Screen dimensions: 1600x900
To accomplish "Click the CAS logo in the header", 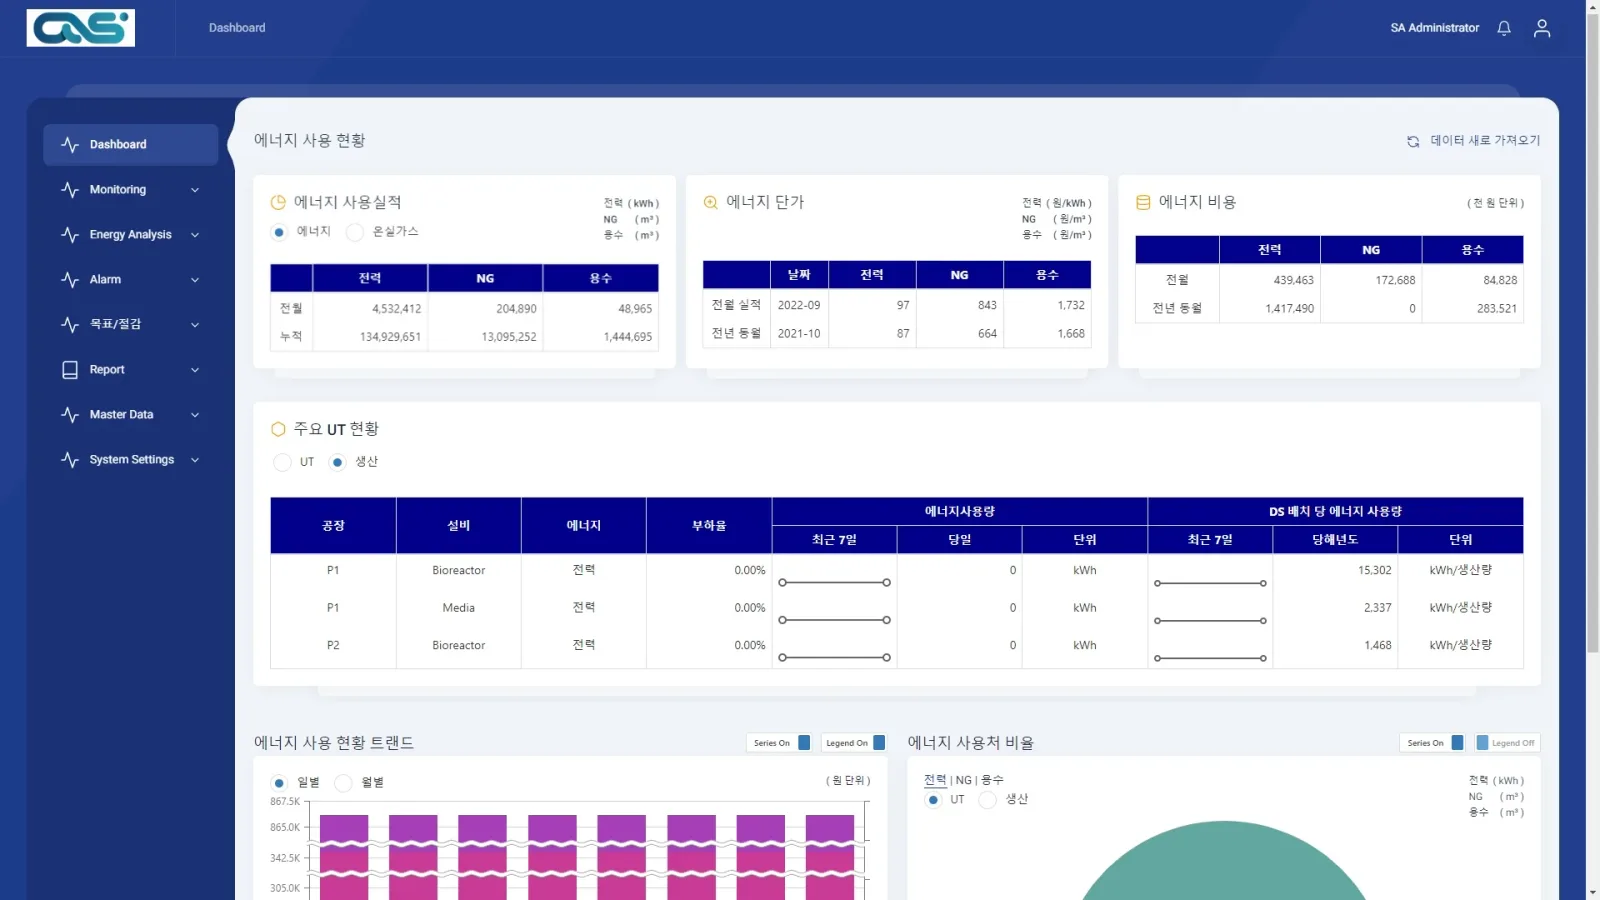I will pyautogui.click(x=81, y=28).
